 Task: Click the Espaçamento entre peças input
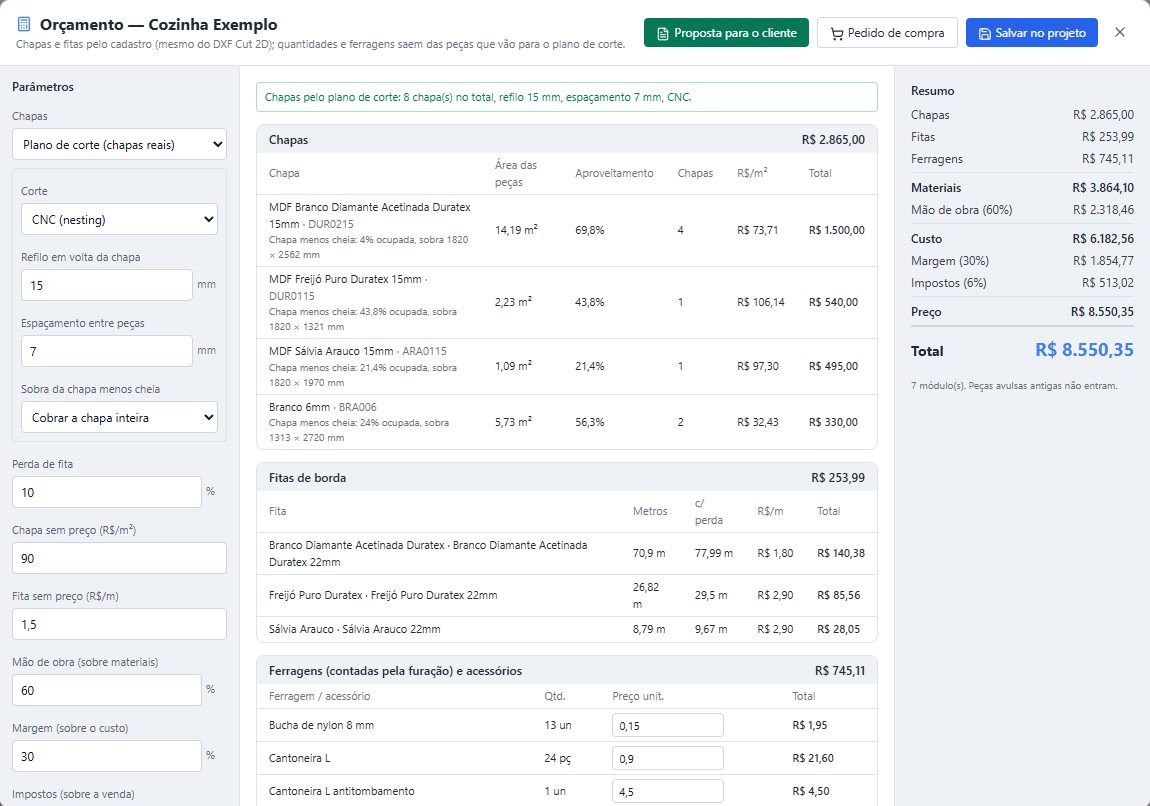pyautogui.click(x=107, y=351)
